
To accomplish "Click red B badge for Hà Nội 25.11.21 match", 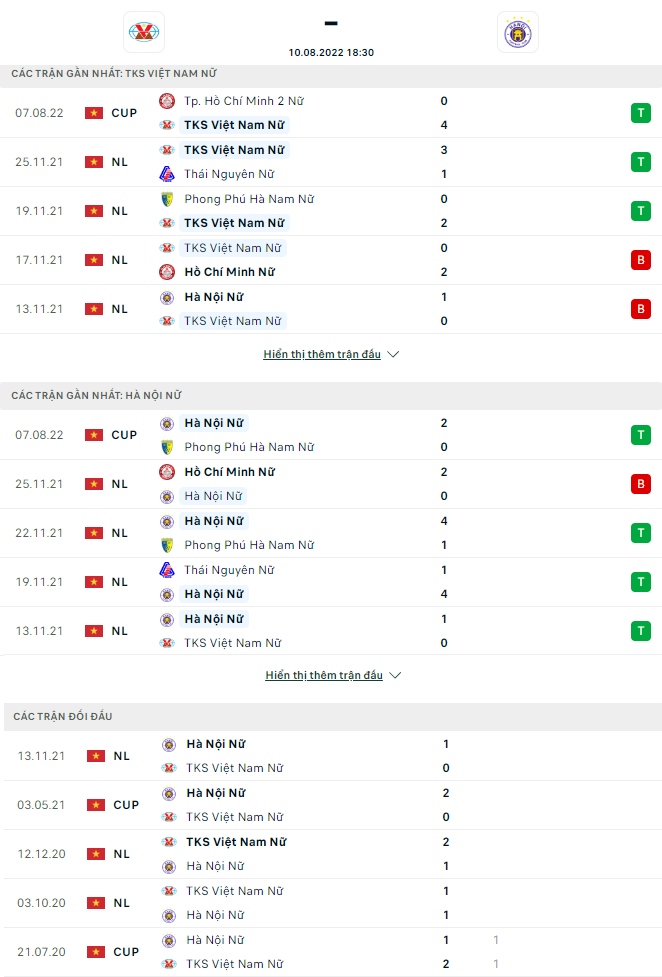I will click(640, 484).
